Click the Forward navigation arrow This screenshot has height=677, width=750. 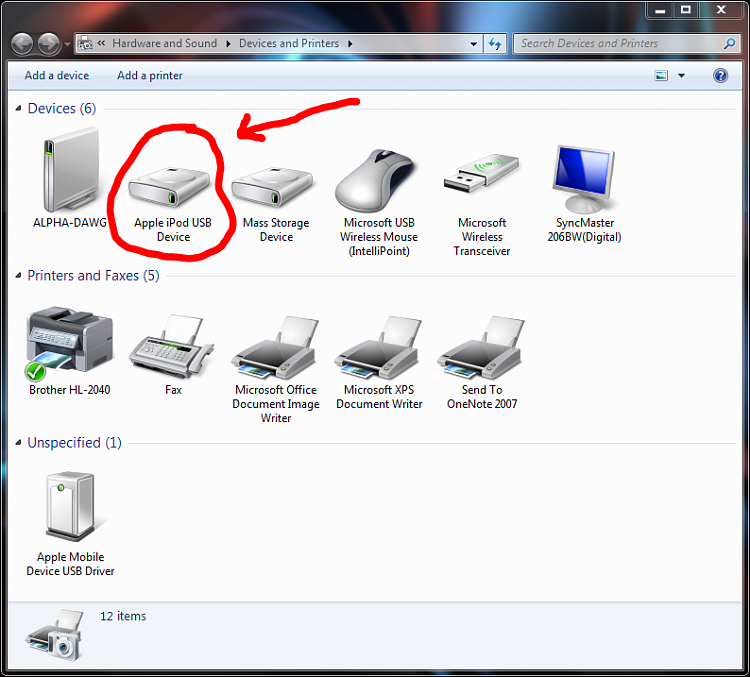(x=49, y=44)
